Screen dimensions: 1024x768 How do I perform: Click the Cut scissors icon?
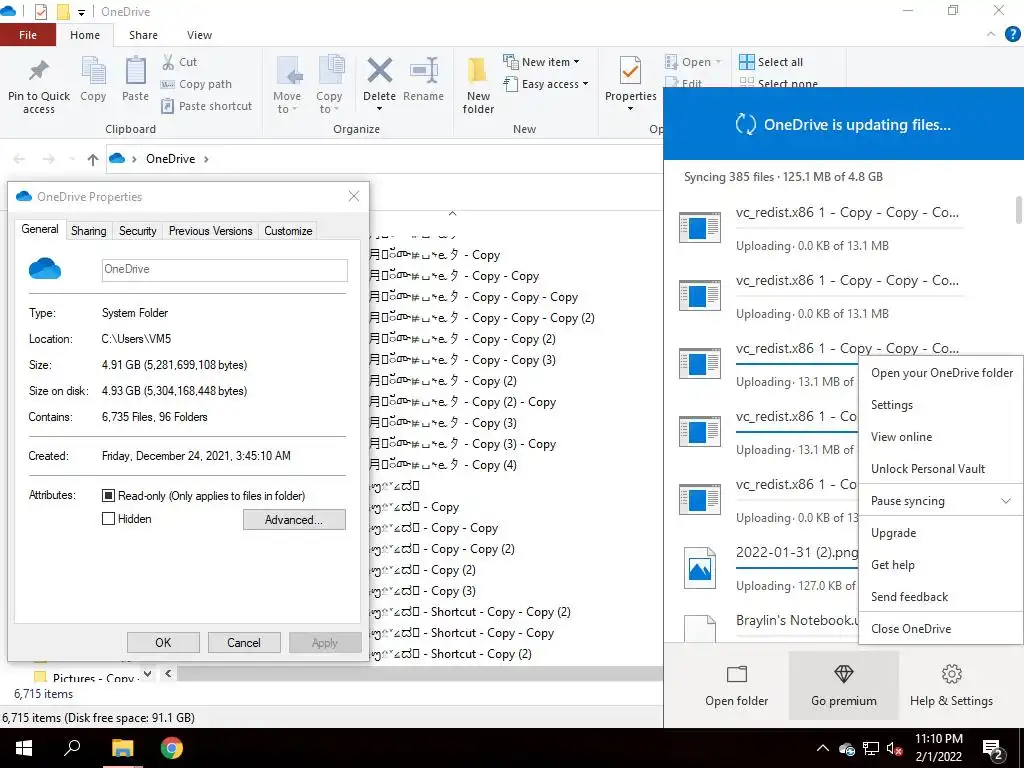pyautogui.click(x=168, y=62)
